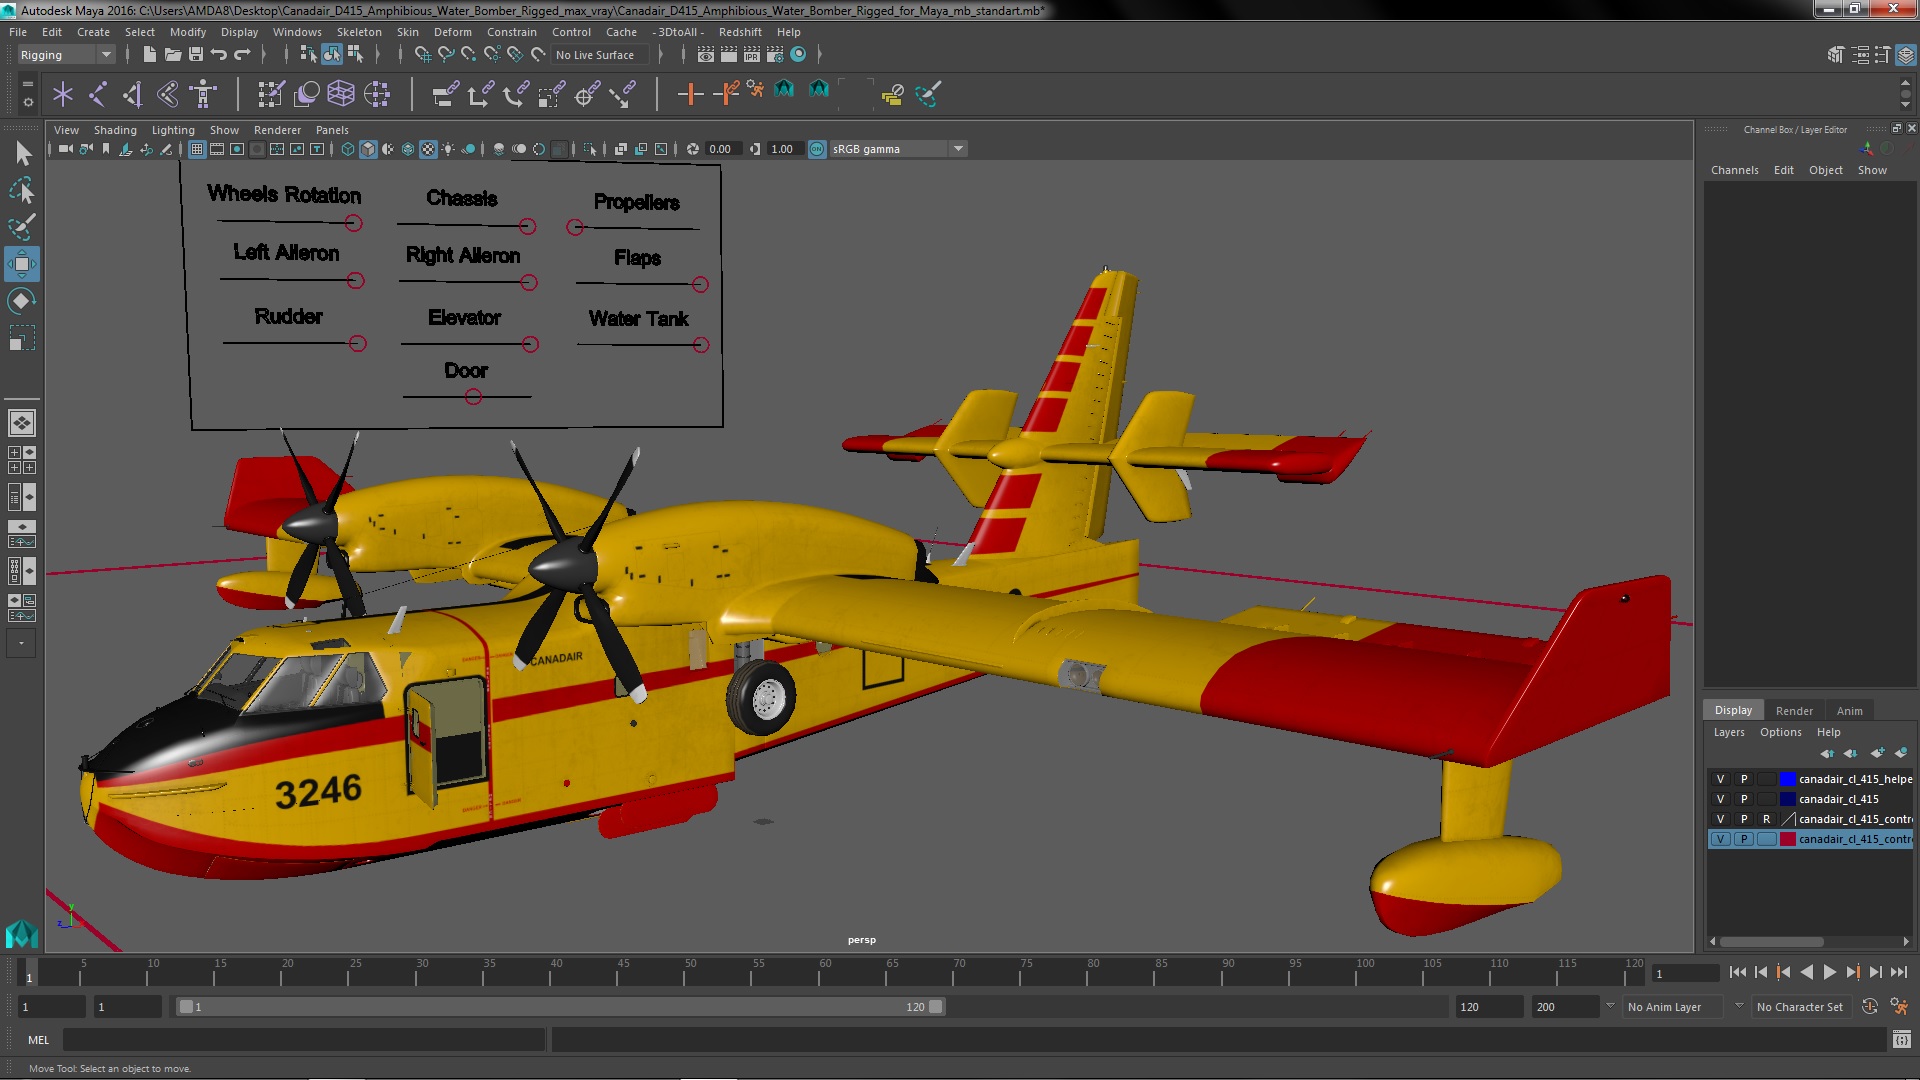The height and width of the screenshot is (1080, 1920).
Task: Save the scene with the disk icon
Action: point(196,54)
